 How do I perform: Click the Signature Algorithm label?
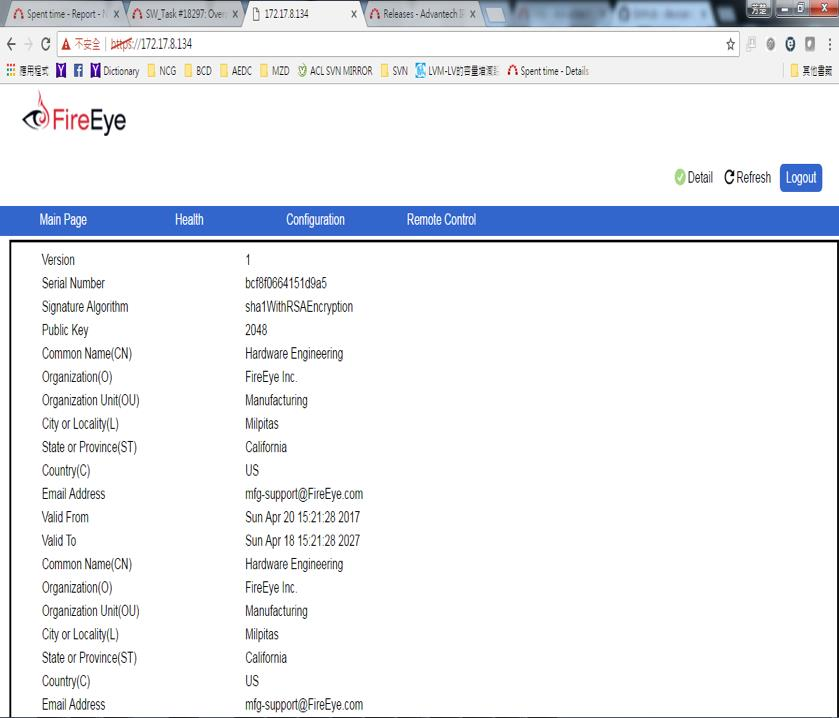tap(85, 307)
